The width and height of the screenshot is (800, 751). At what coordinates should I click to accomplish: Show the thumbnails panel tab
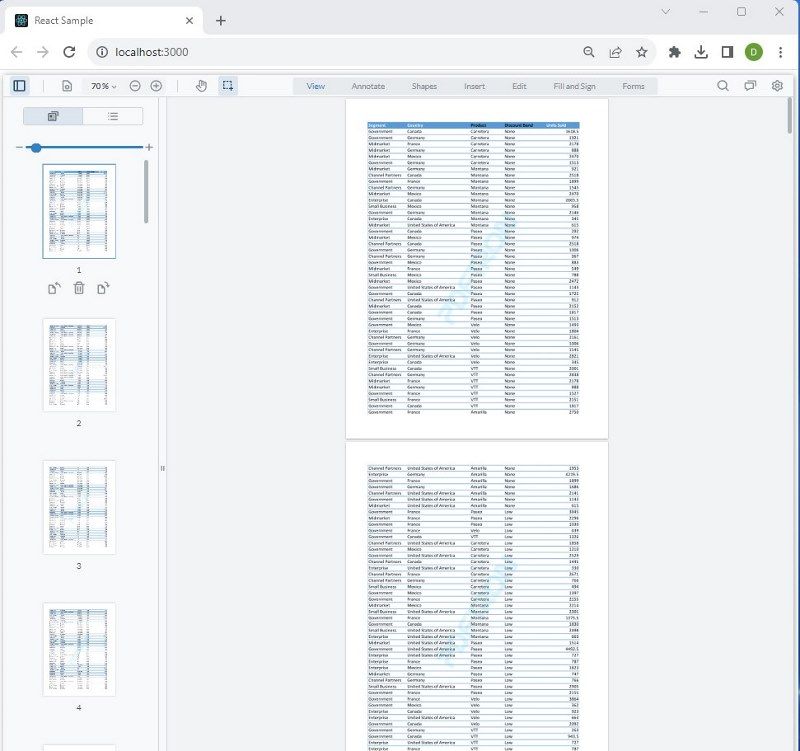(x=53, y=116)
